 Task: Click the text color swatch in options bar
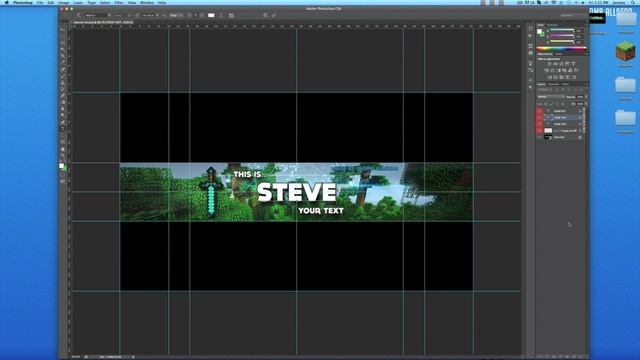pos(211,15)
